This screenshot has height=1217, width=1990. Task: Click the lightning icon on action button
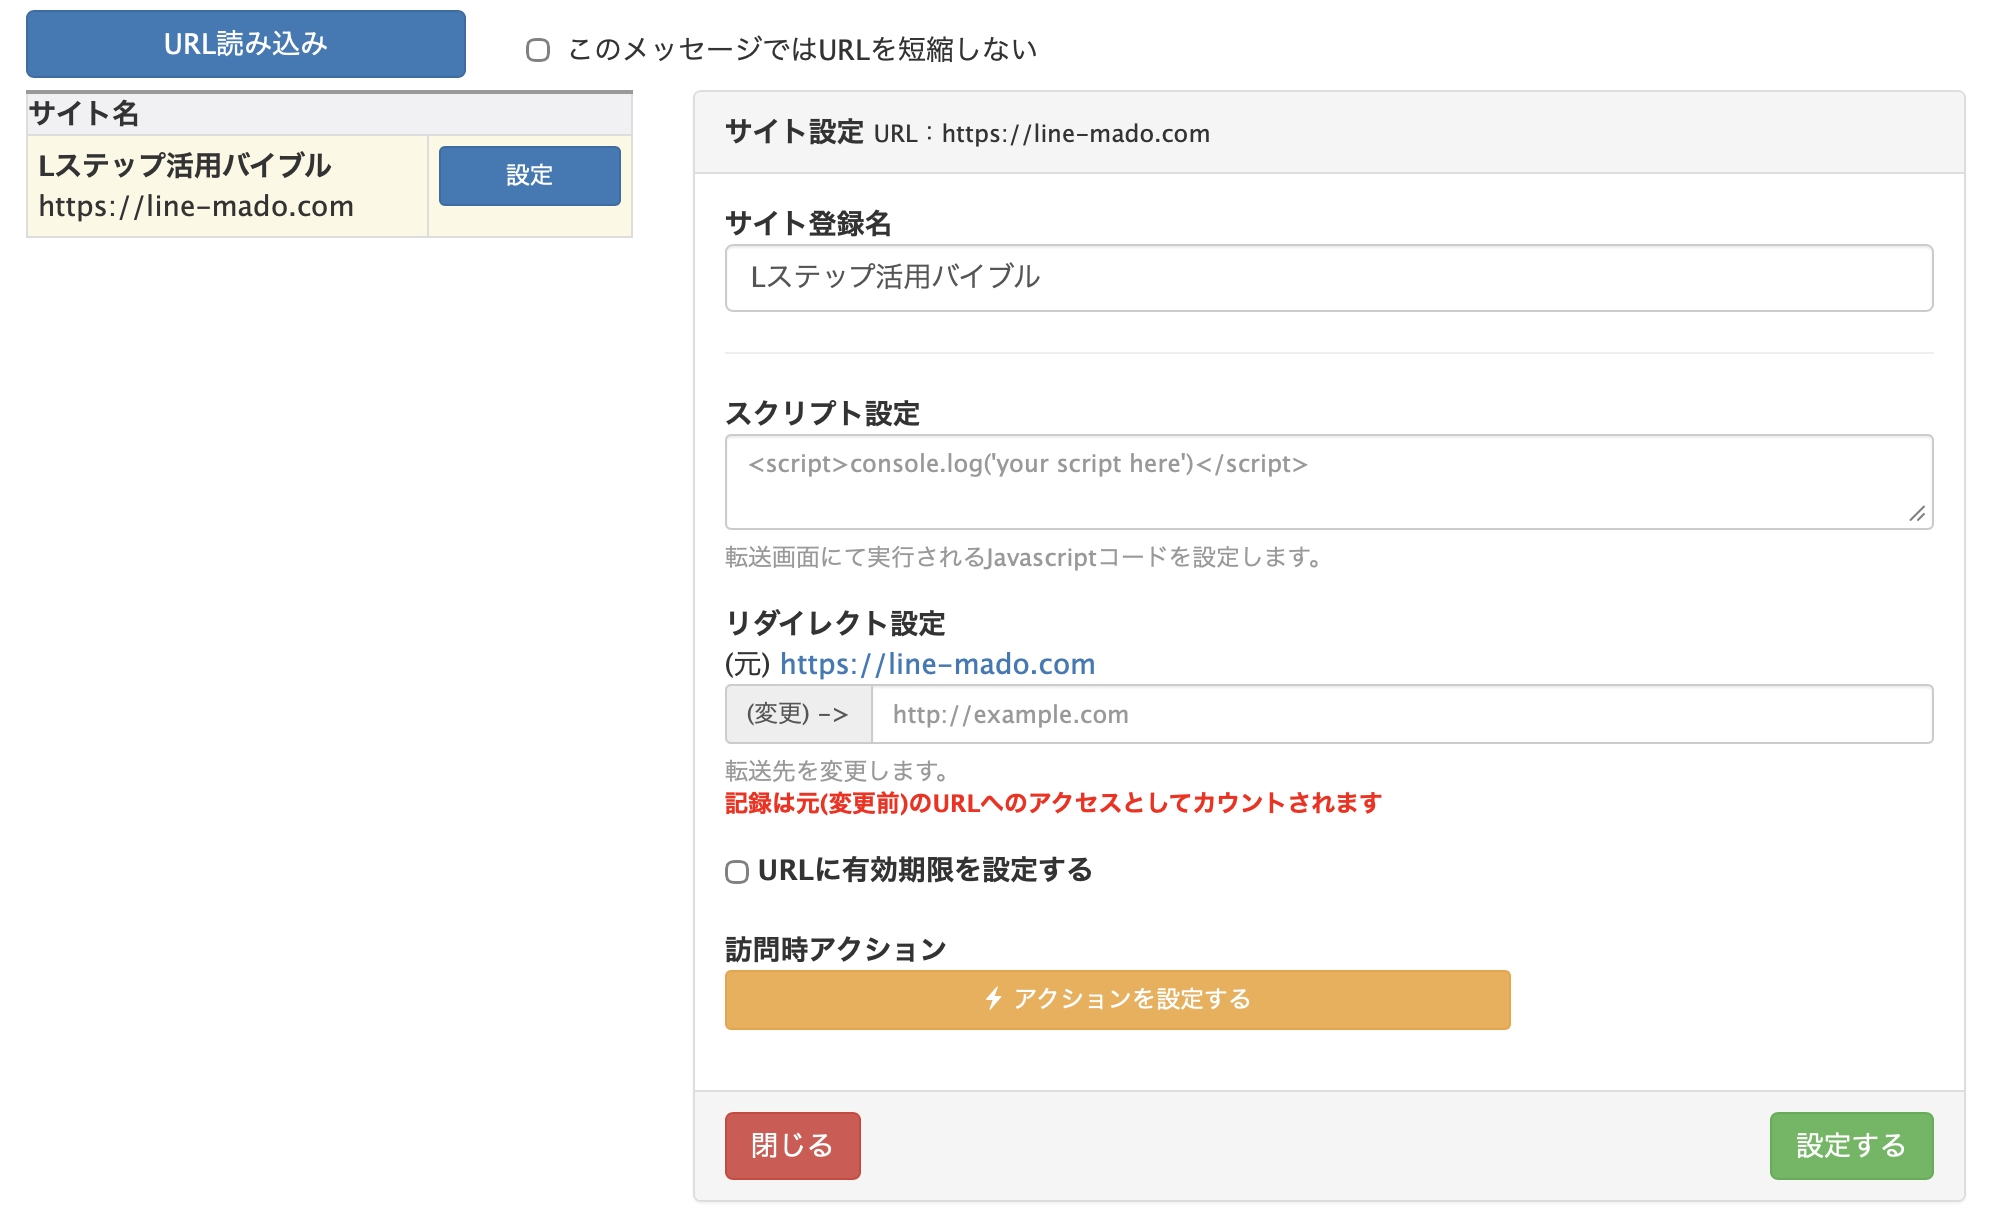[993, 998]
